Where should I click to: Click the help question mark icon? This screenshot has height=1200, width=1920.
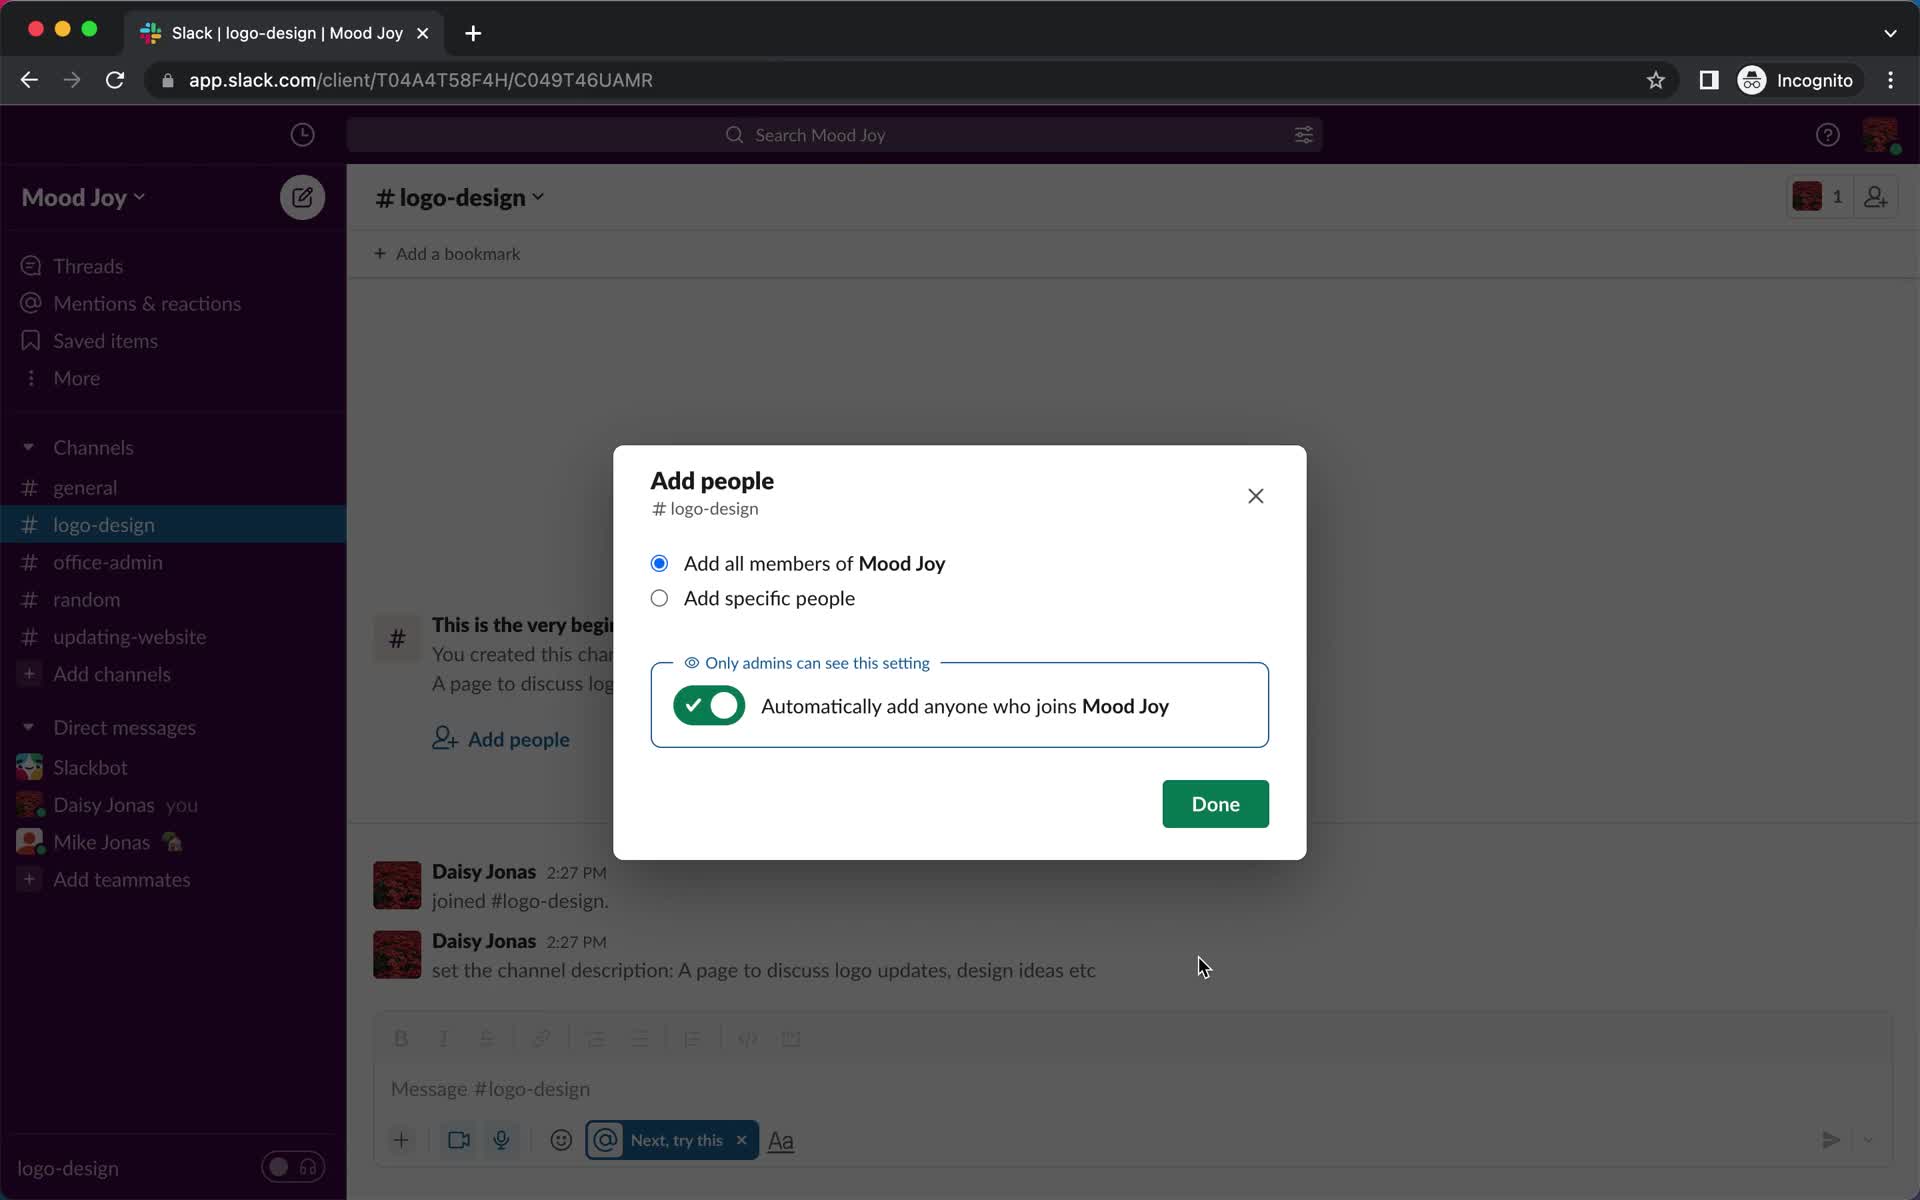1827,134
